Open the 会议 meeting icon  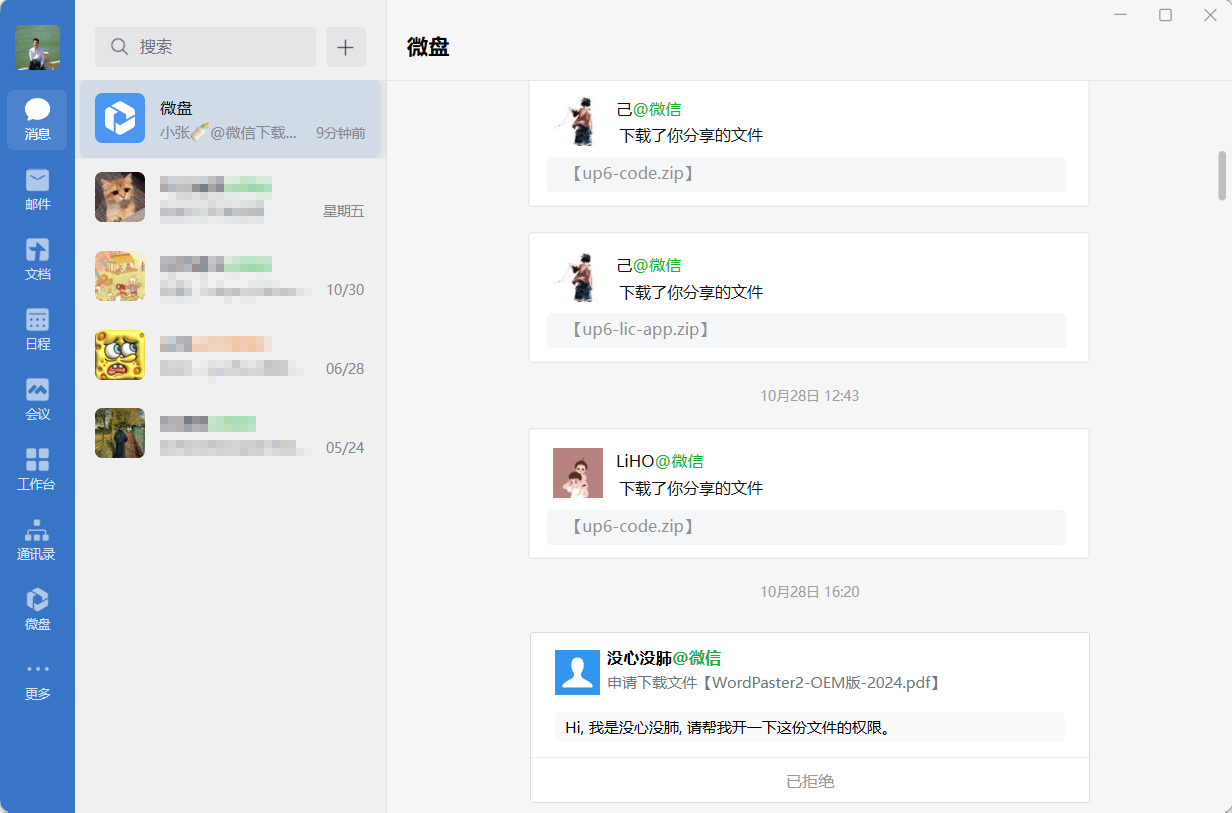click(37, 399)
